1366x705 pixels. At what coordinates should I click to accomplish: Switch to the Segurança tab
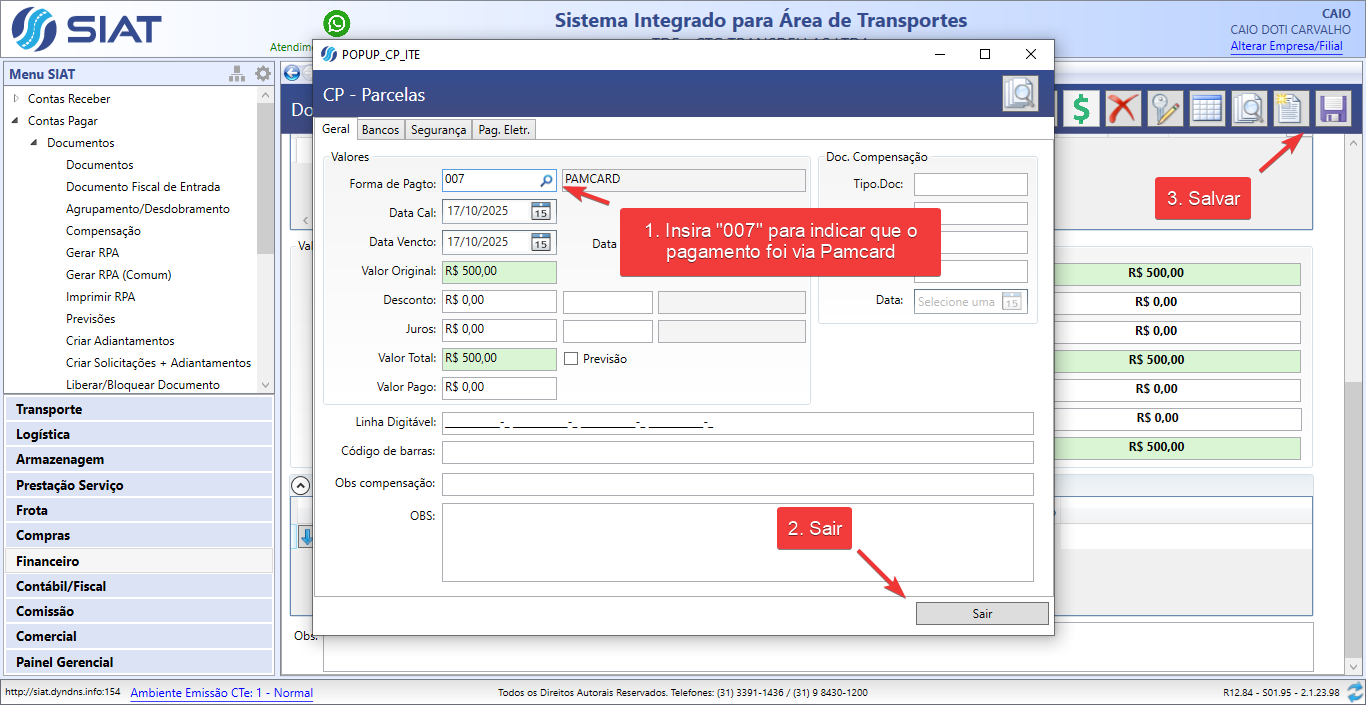pyautogui.click(x=438, y=130)
